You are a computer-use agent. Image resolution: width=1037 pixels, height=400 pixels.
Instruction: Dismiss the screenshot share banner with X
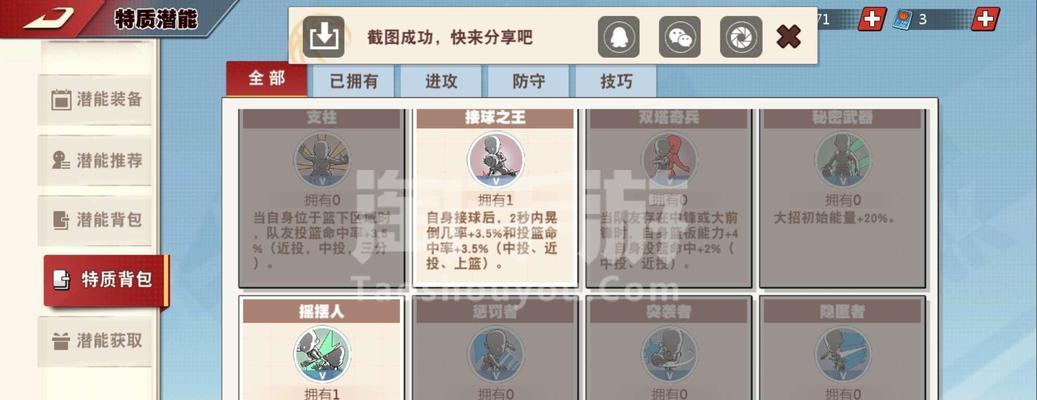(x=788, y=36)
